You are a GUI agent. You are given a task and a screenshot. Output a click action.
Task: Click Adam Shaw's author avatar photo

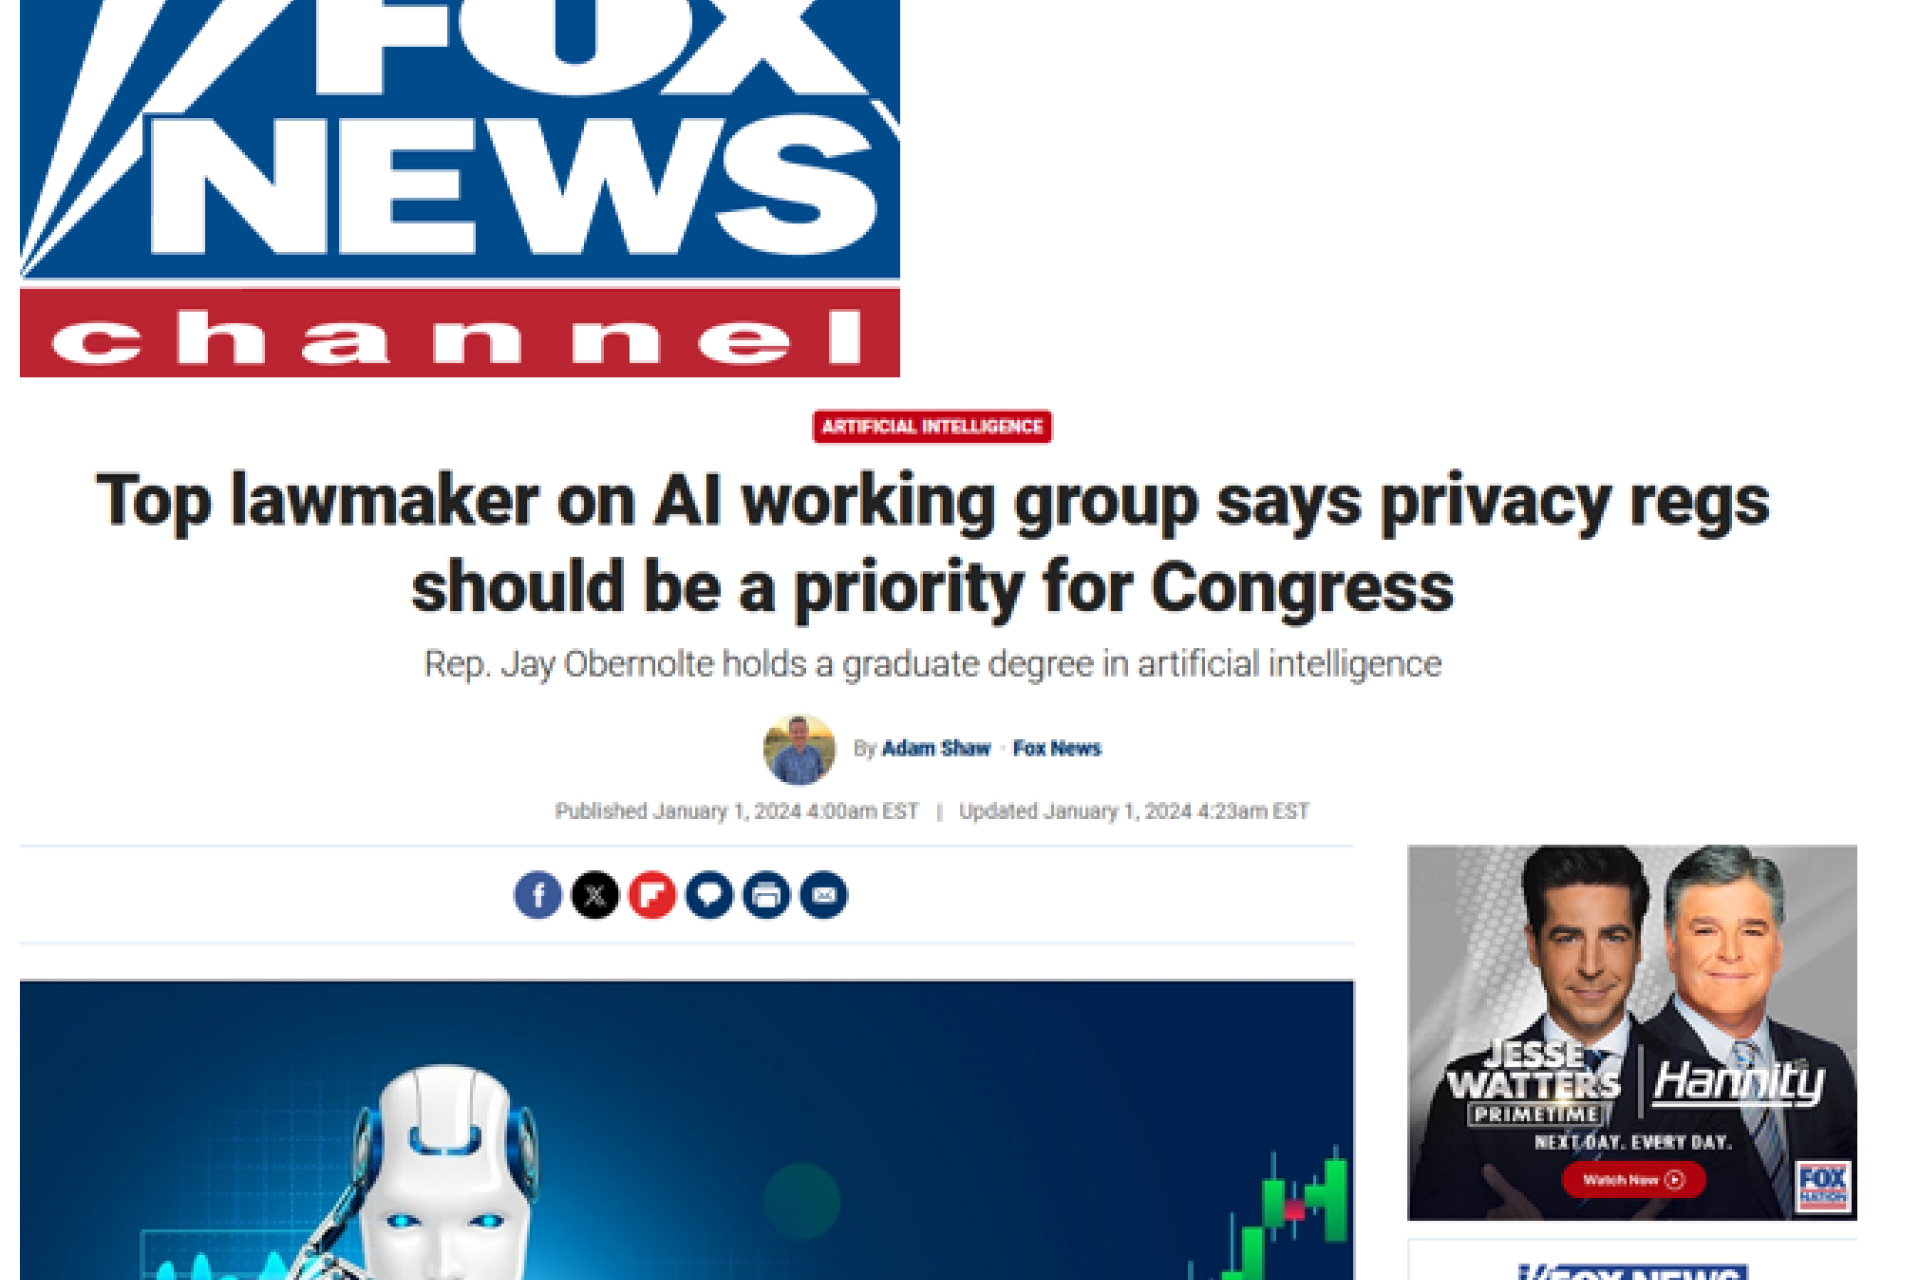(799, 750)
